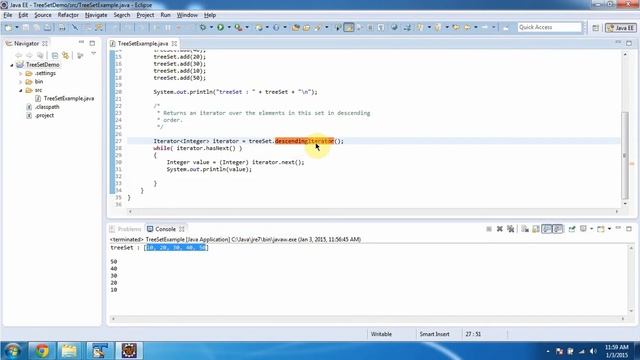The height and width of the screenshot is (360, 640).
Task: Open the External Tools dropdown arrow
Action: click(x=247, y=27)
